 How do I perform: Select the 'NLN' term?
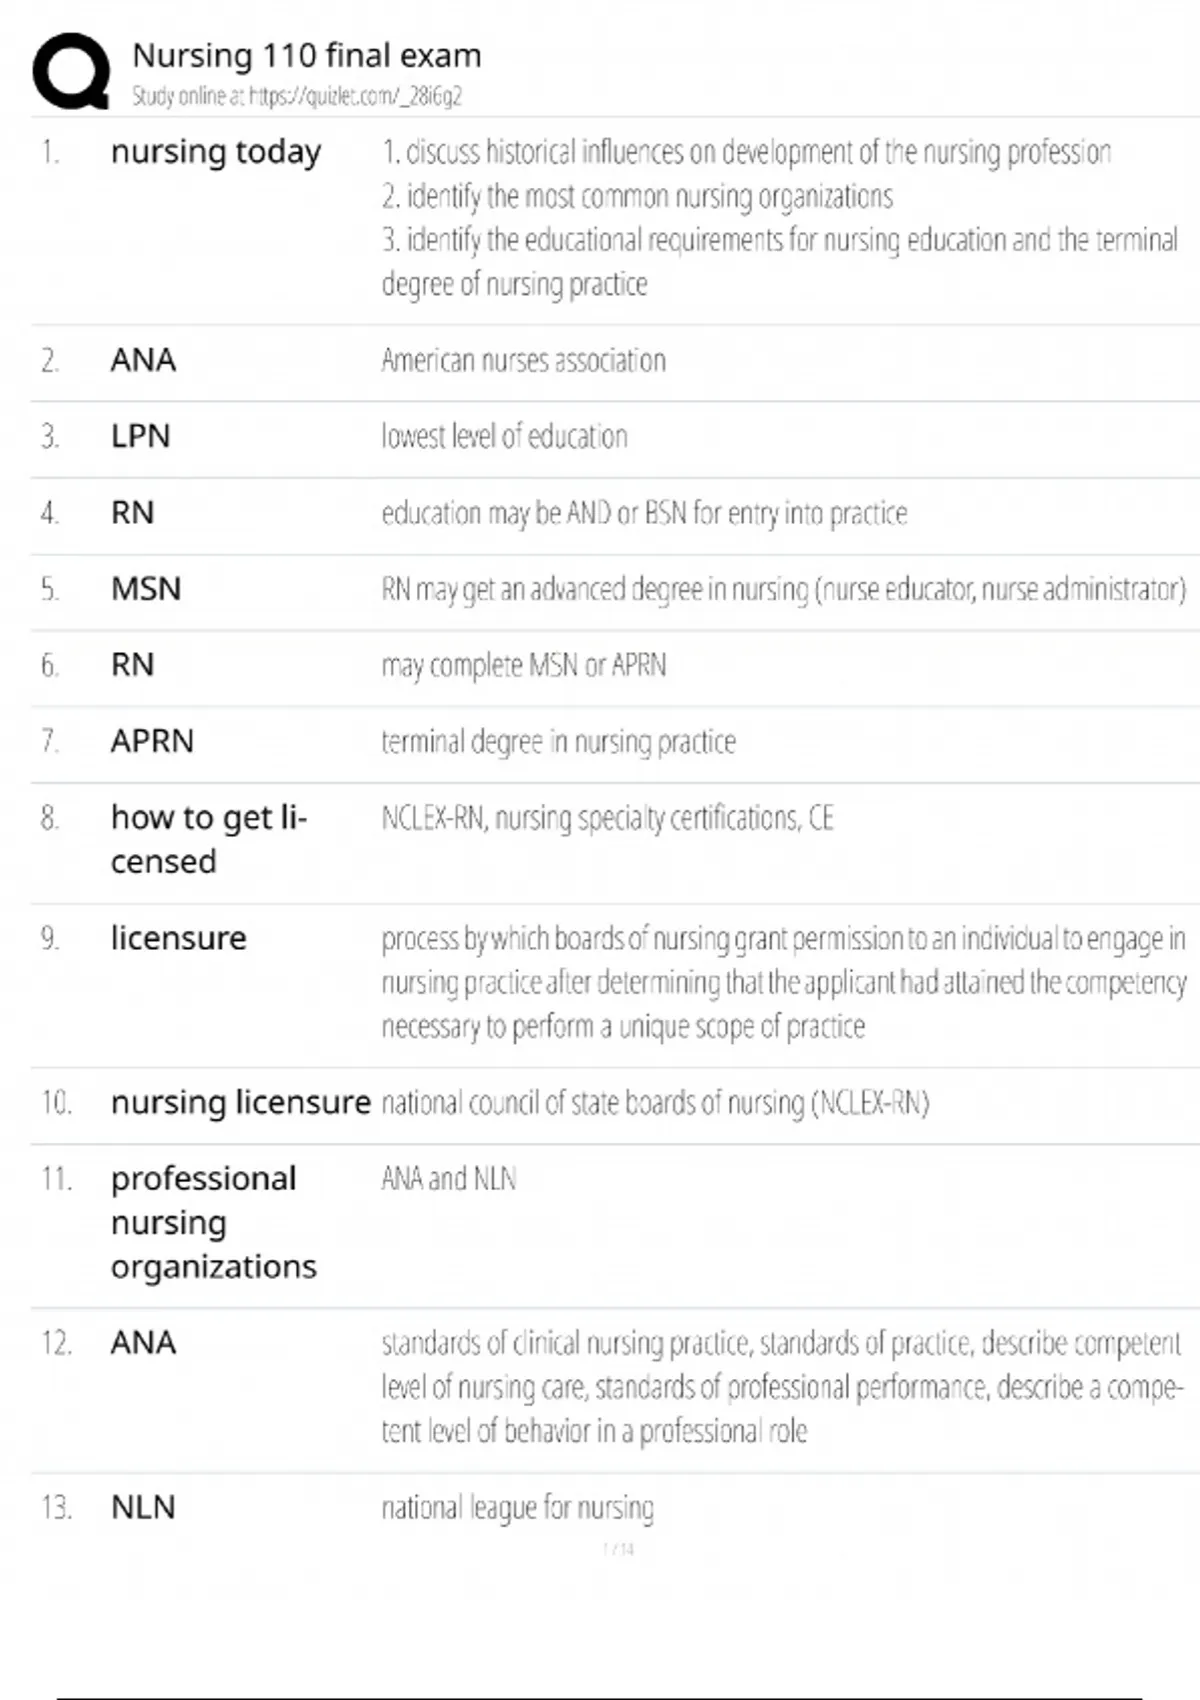tap(143, 1507)
